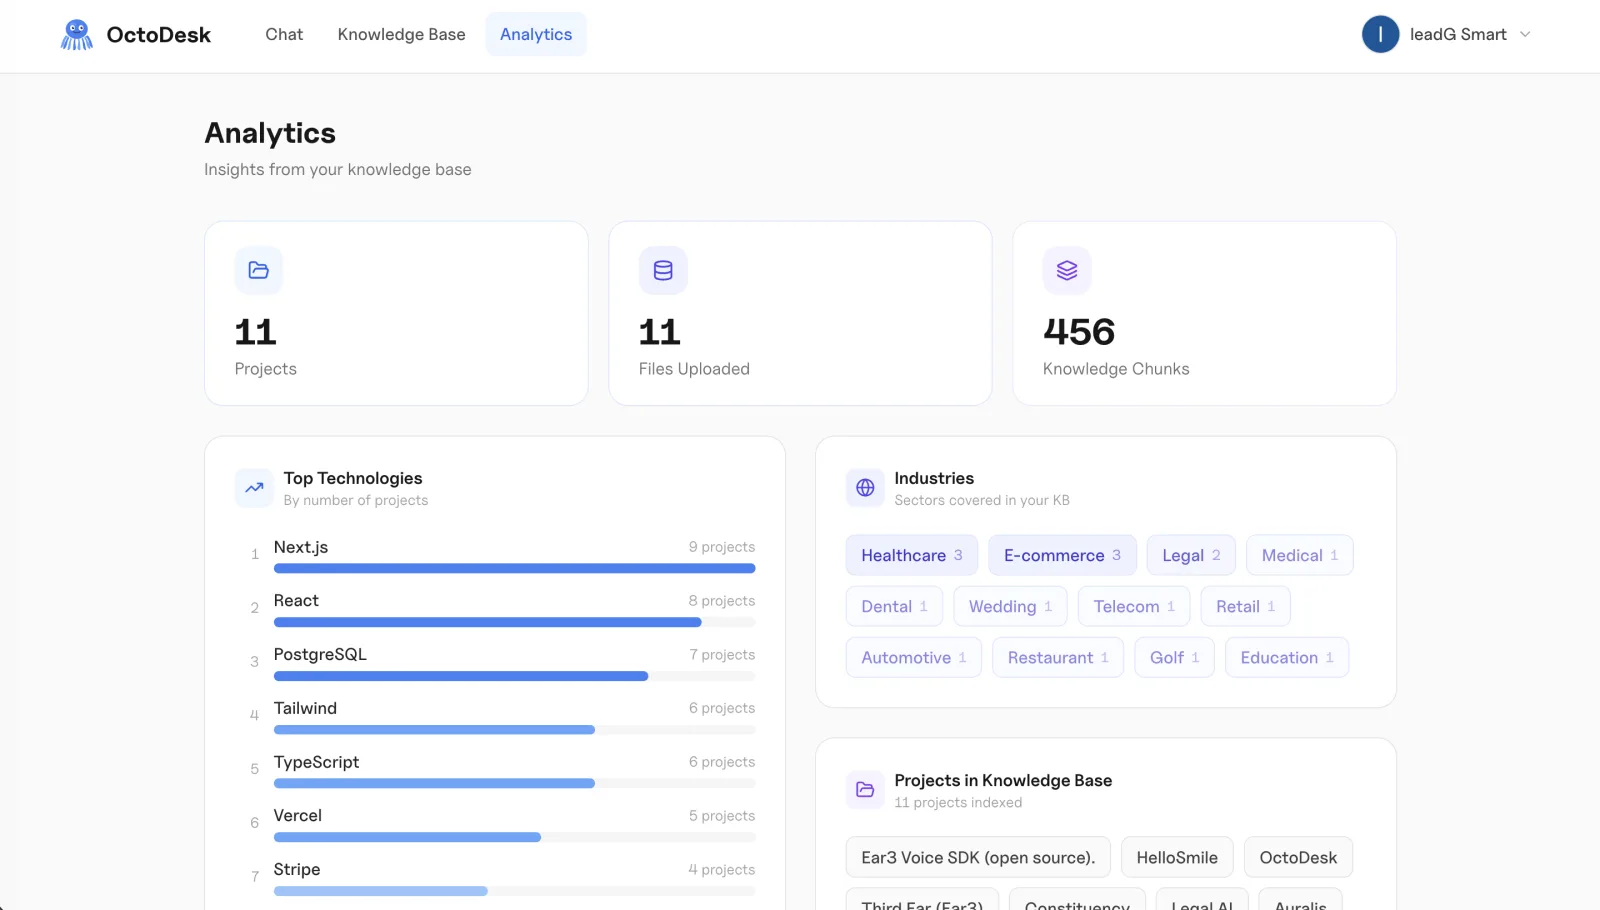The image size is (1600, 910).
Task: Click the Next.js technology label
Action: (301, 547)
